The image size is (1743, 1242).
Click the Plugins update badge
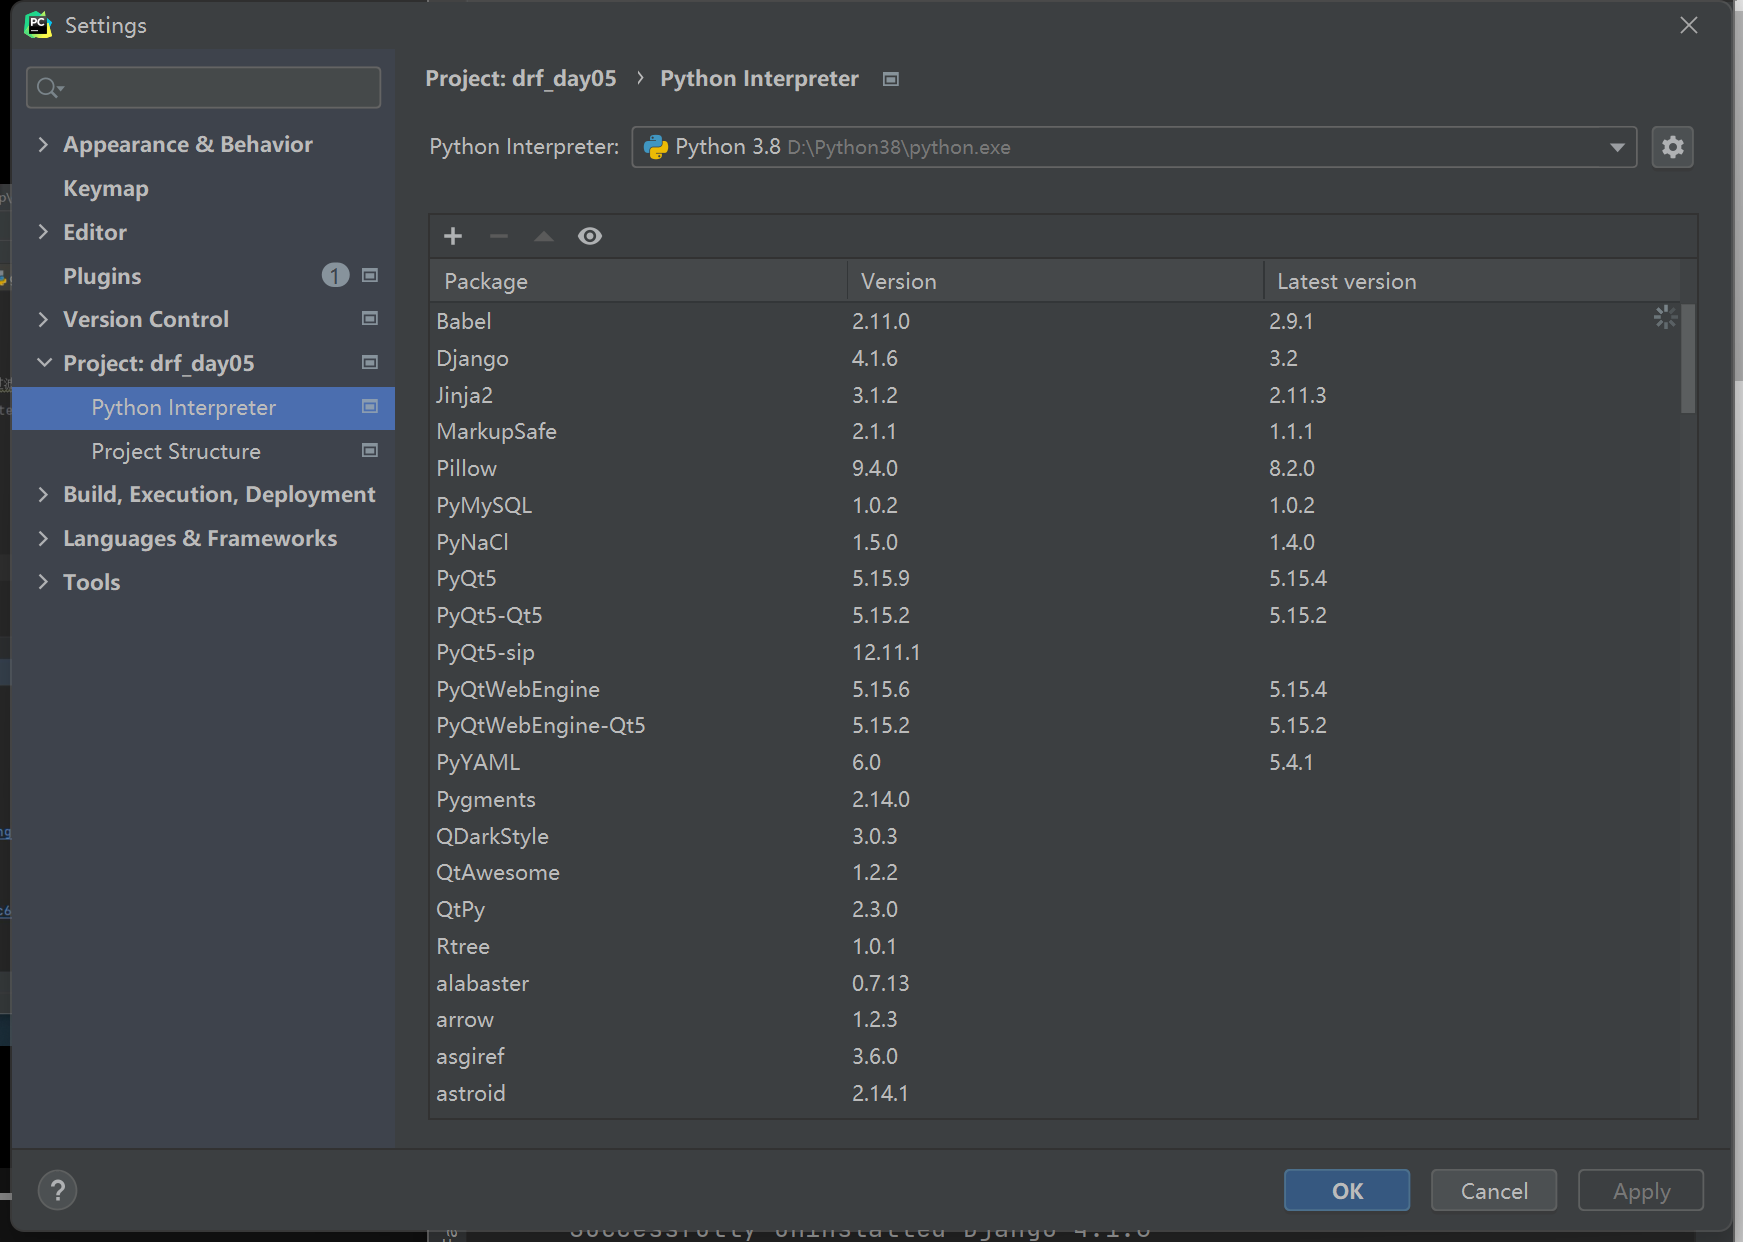pos(335,275)
